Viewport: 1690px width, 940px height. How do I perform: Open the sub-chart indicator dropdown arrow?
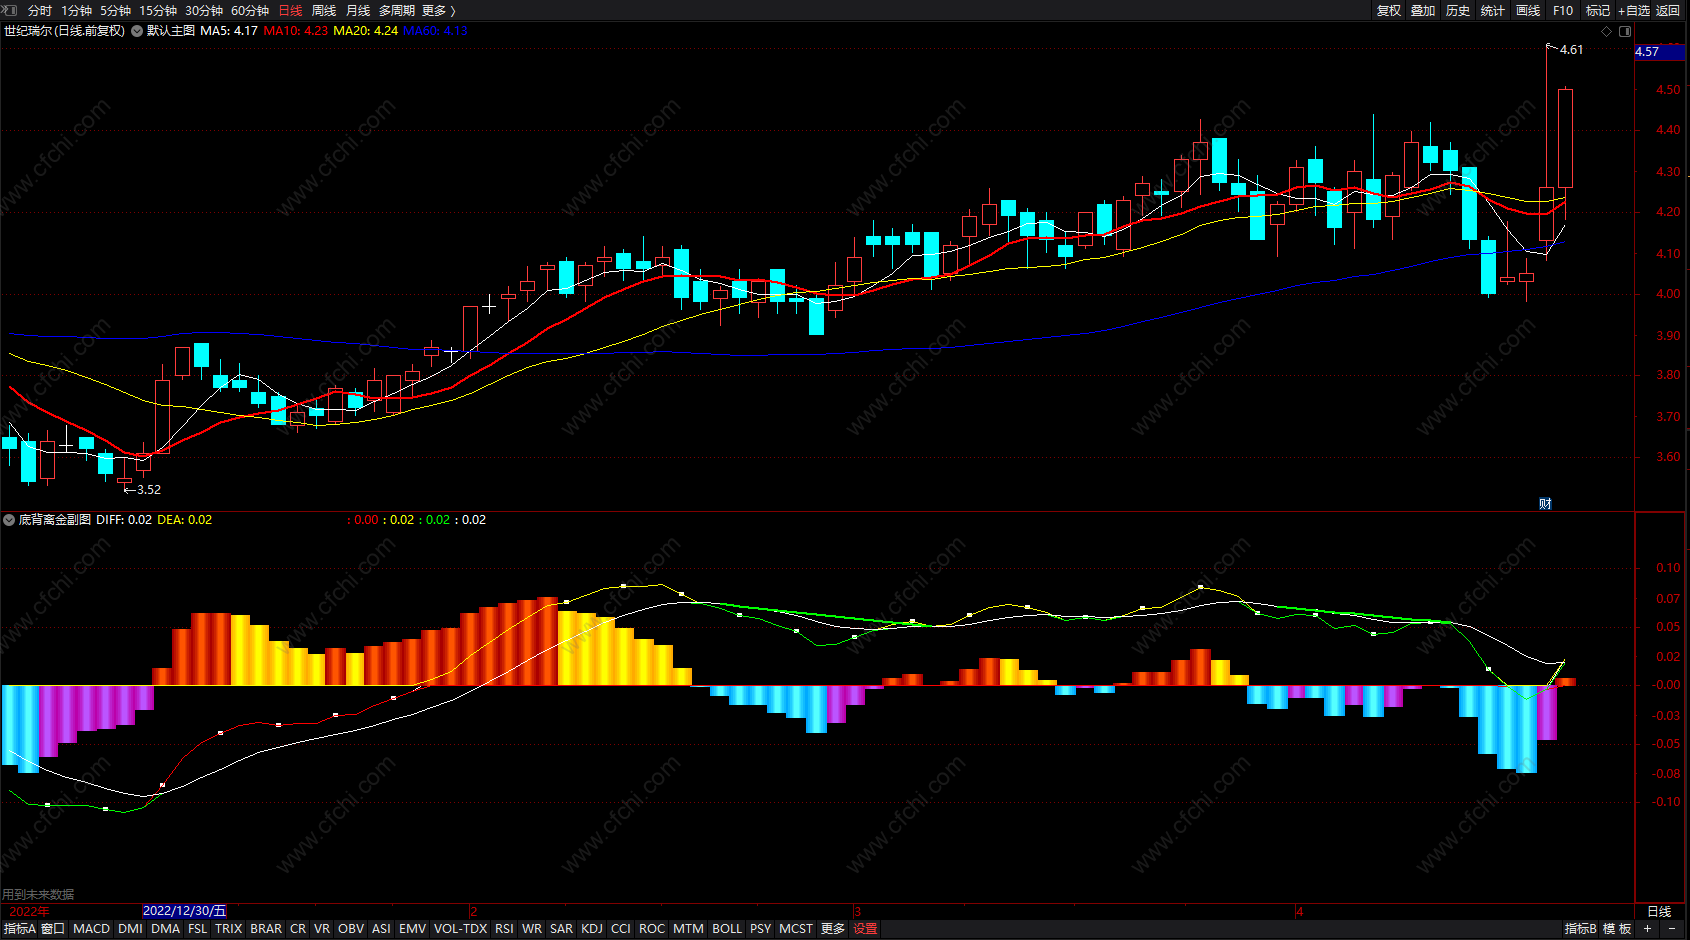pos(9,520)
